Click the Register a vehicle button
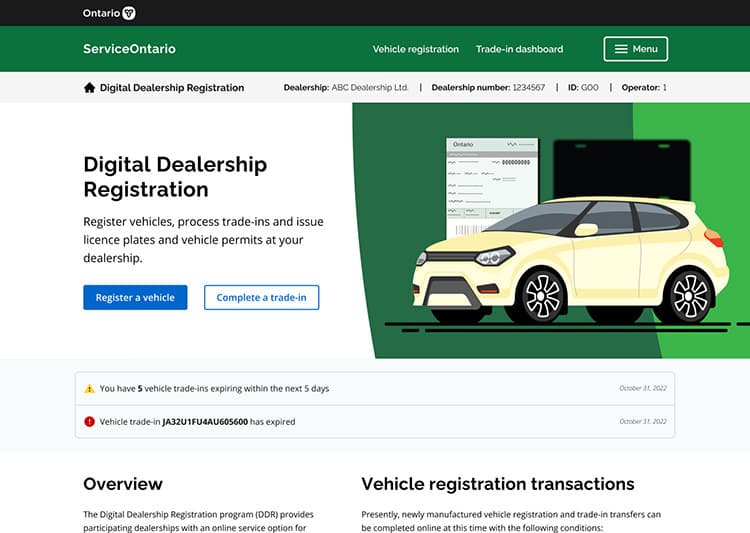The image size is (750, 533). (x=135, y=298)
